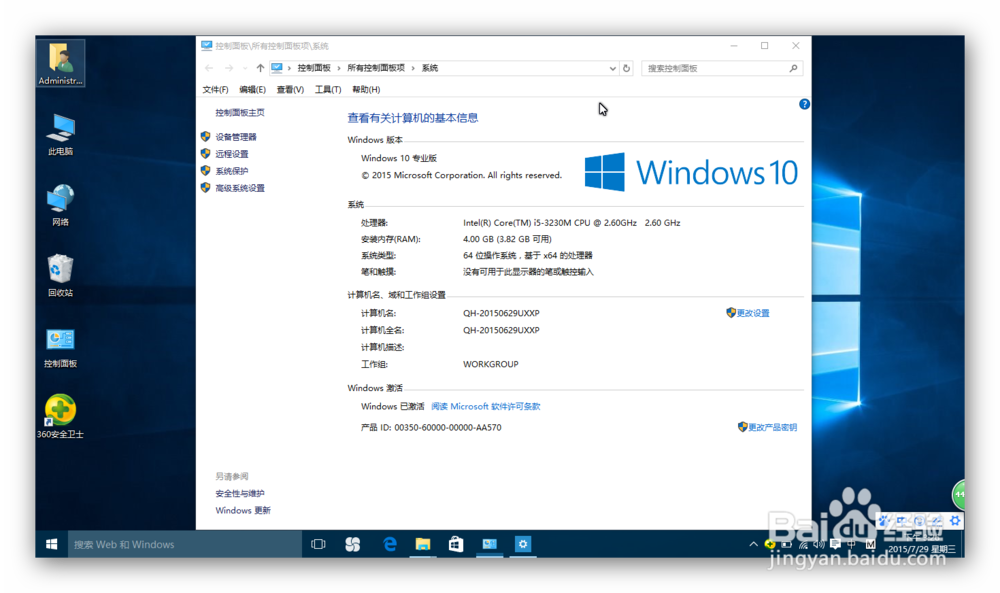Open the 编辑(E) menu
The width and height of the screenshot is (1000, 593).
click(x=252, y=90)
